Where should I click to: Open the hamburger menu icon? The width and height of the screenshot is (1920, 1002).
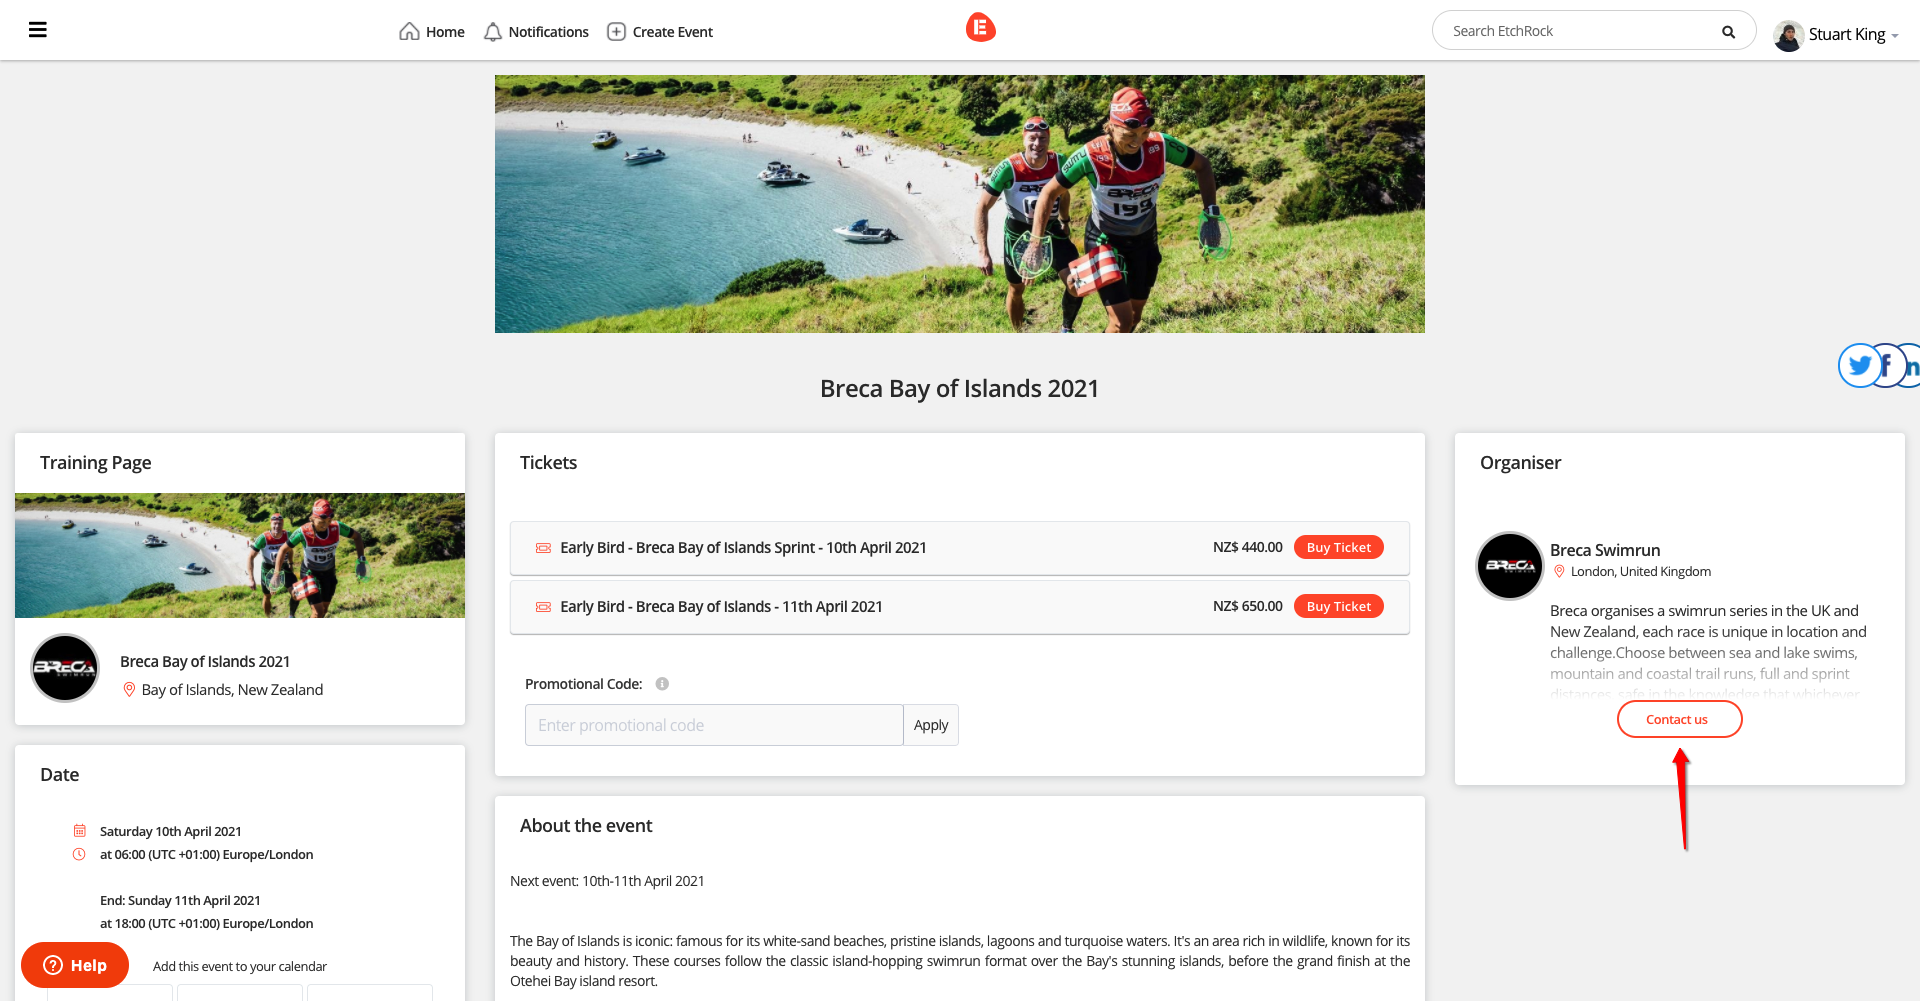pyautogui.click(x=38, y=30)
